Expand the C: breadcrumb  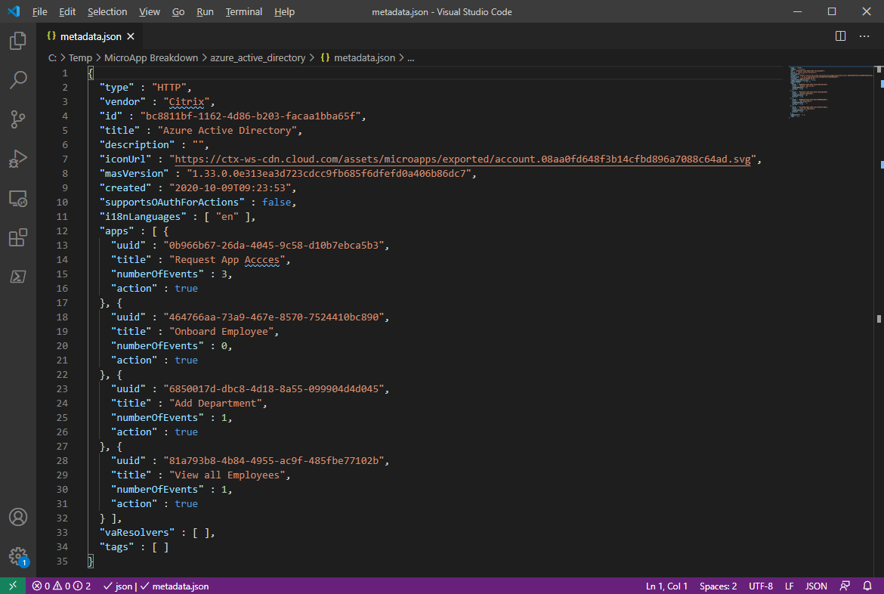tap(52, 58)
